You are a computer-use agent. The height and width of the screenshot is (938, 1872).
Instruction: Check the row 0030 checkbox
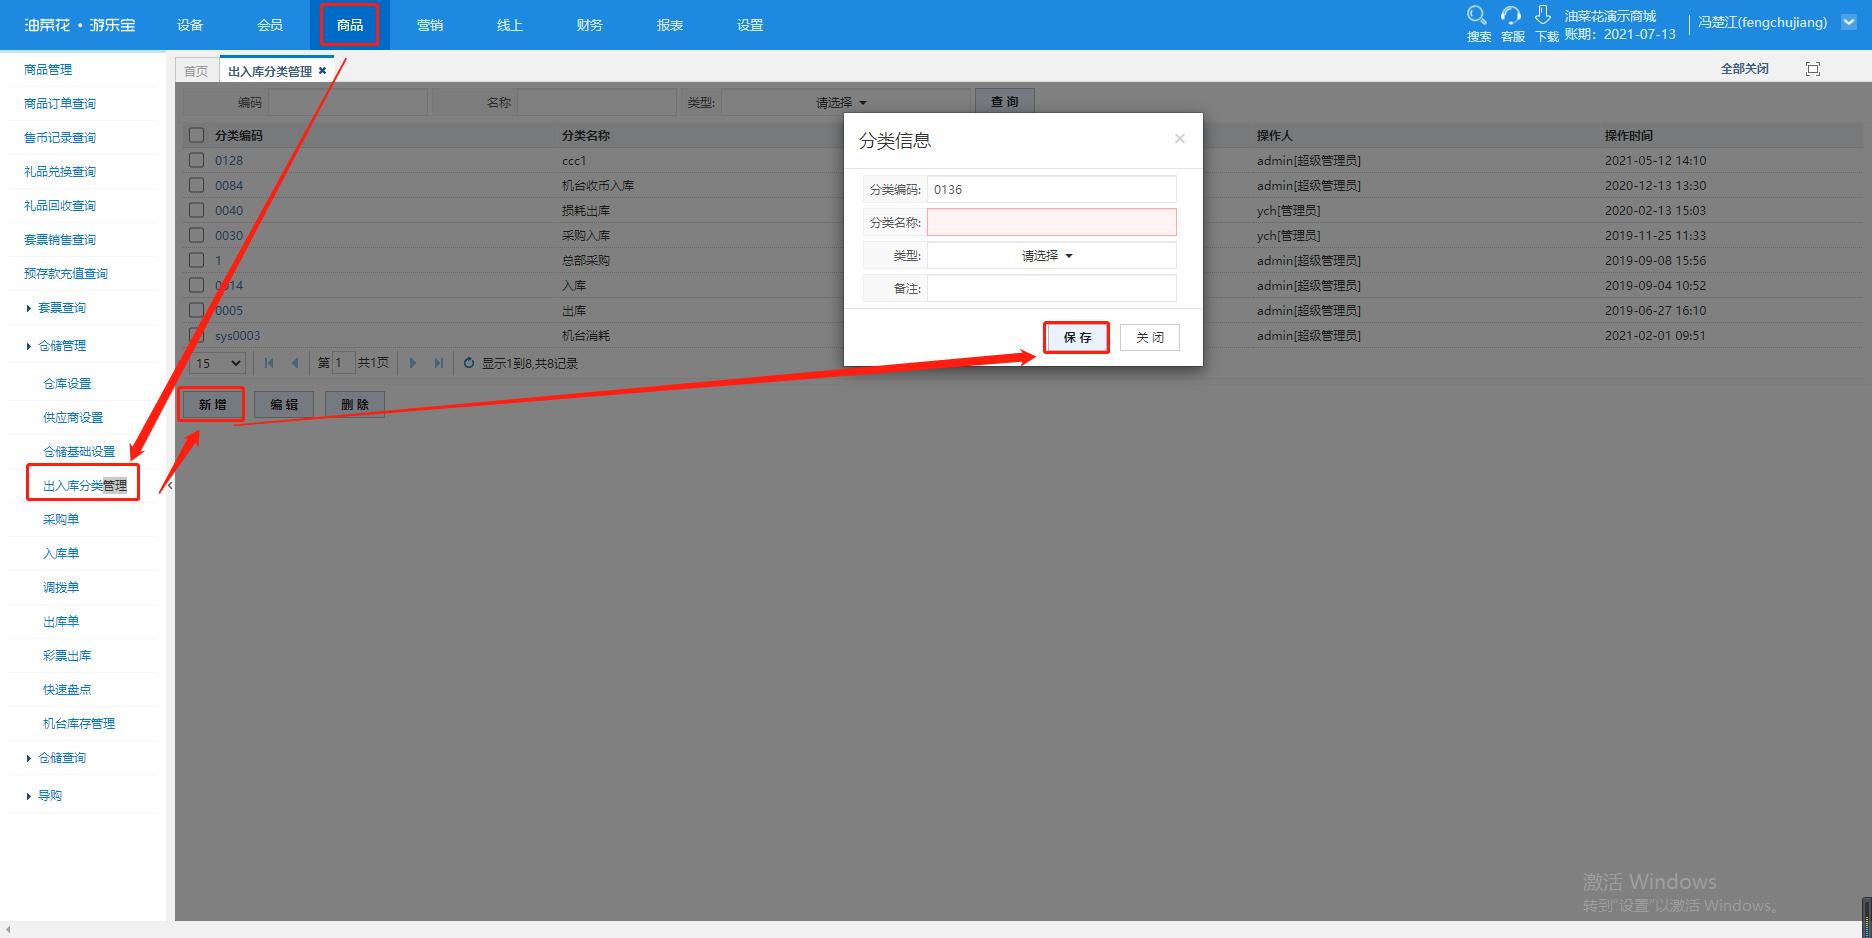pyautogui.click(x=196, y=235)
